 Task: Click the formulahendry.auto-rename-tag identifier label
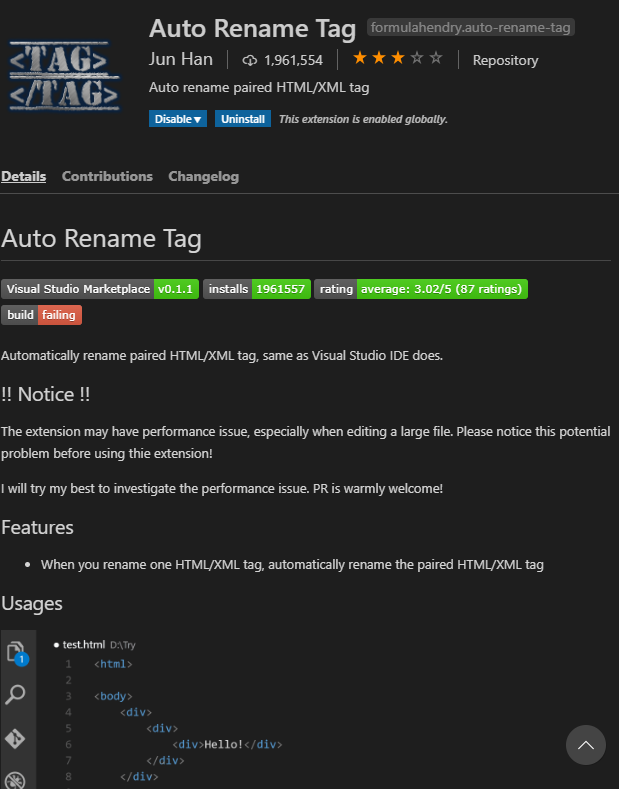click(x=471, y=27)
